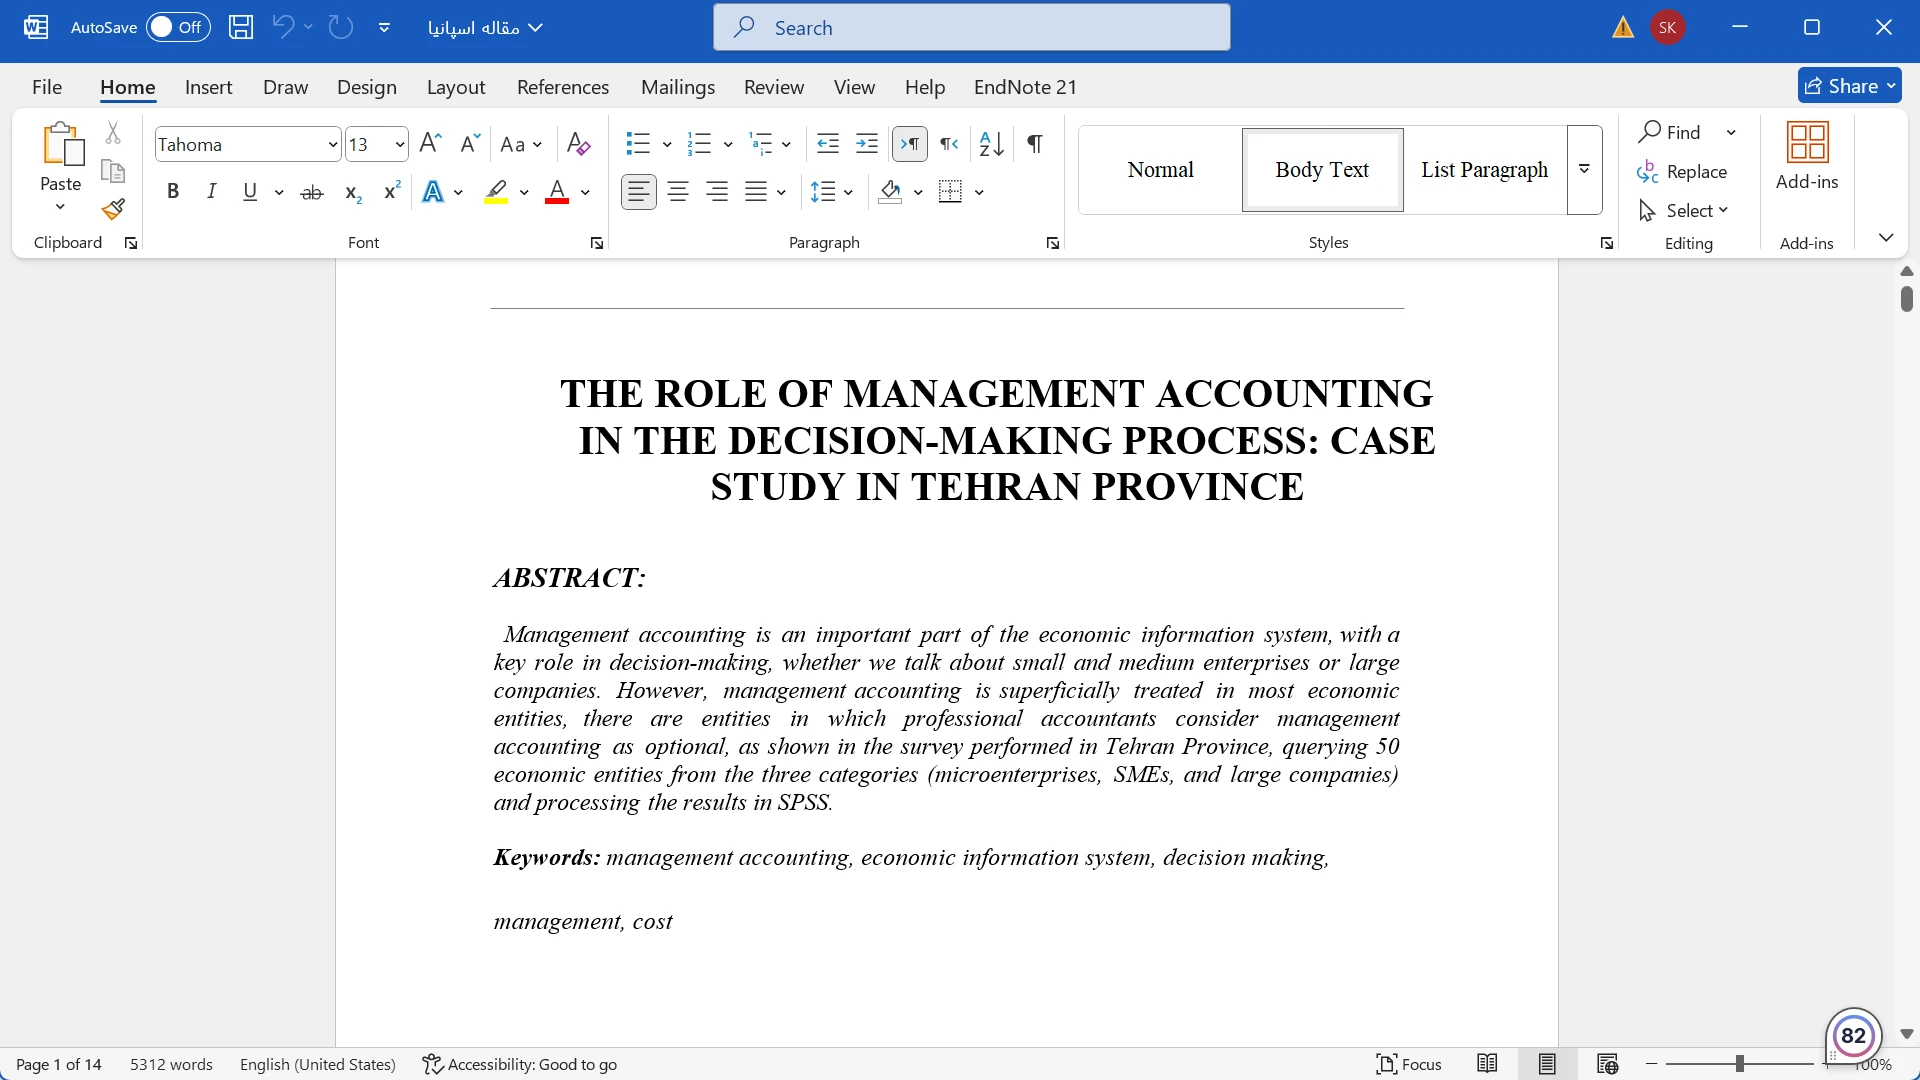Open the Tahoma font name dropdown
1920x1080 pixels.
coord(332,144)
